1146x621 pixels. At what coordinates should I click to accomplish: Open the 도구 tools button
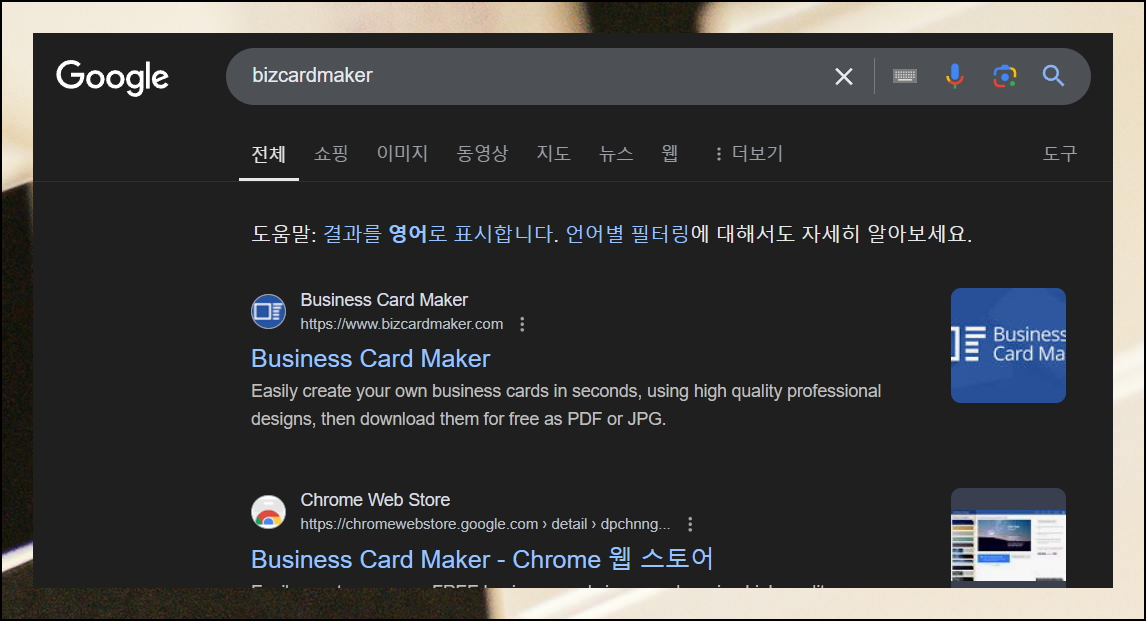point(1059,153)
